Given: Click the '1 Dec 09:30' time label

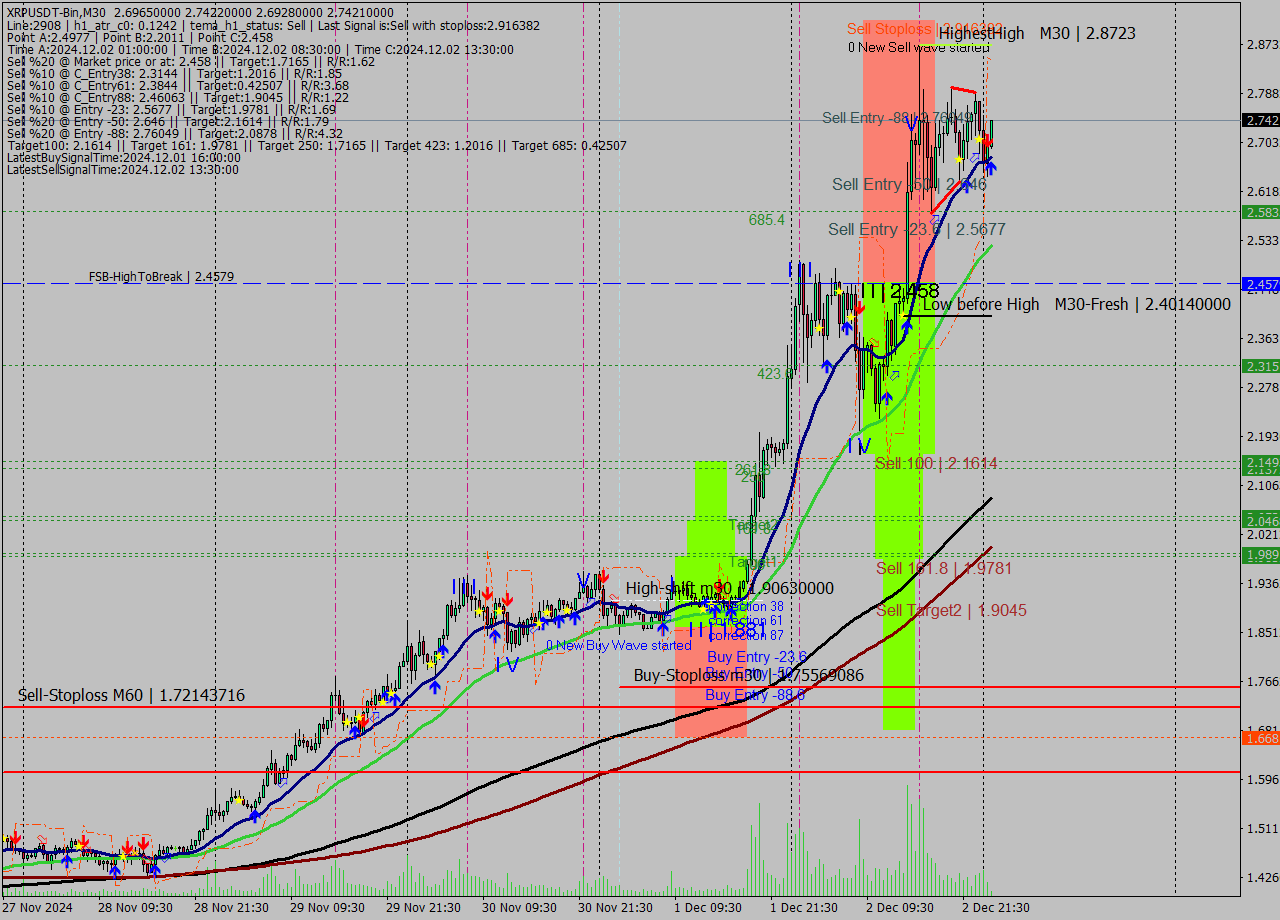Looking at the screenshot, I should point(708,907).
